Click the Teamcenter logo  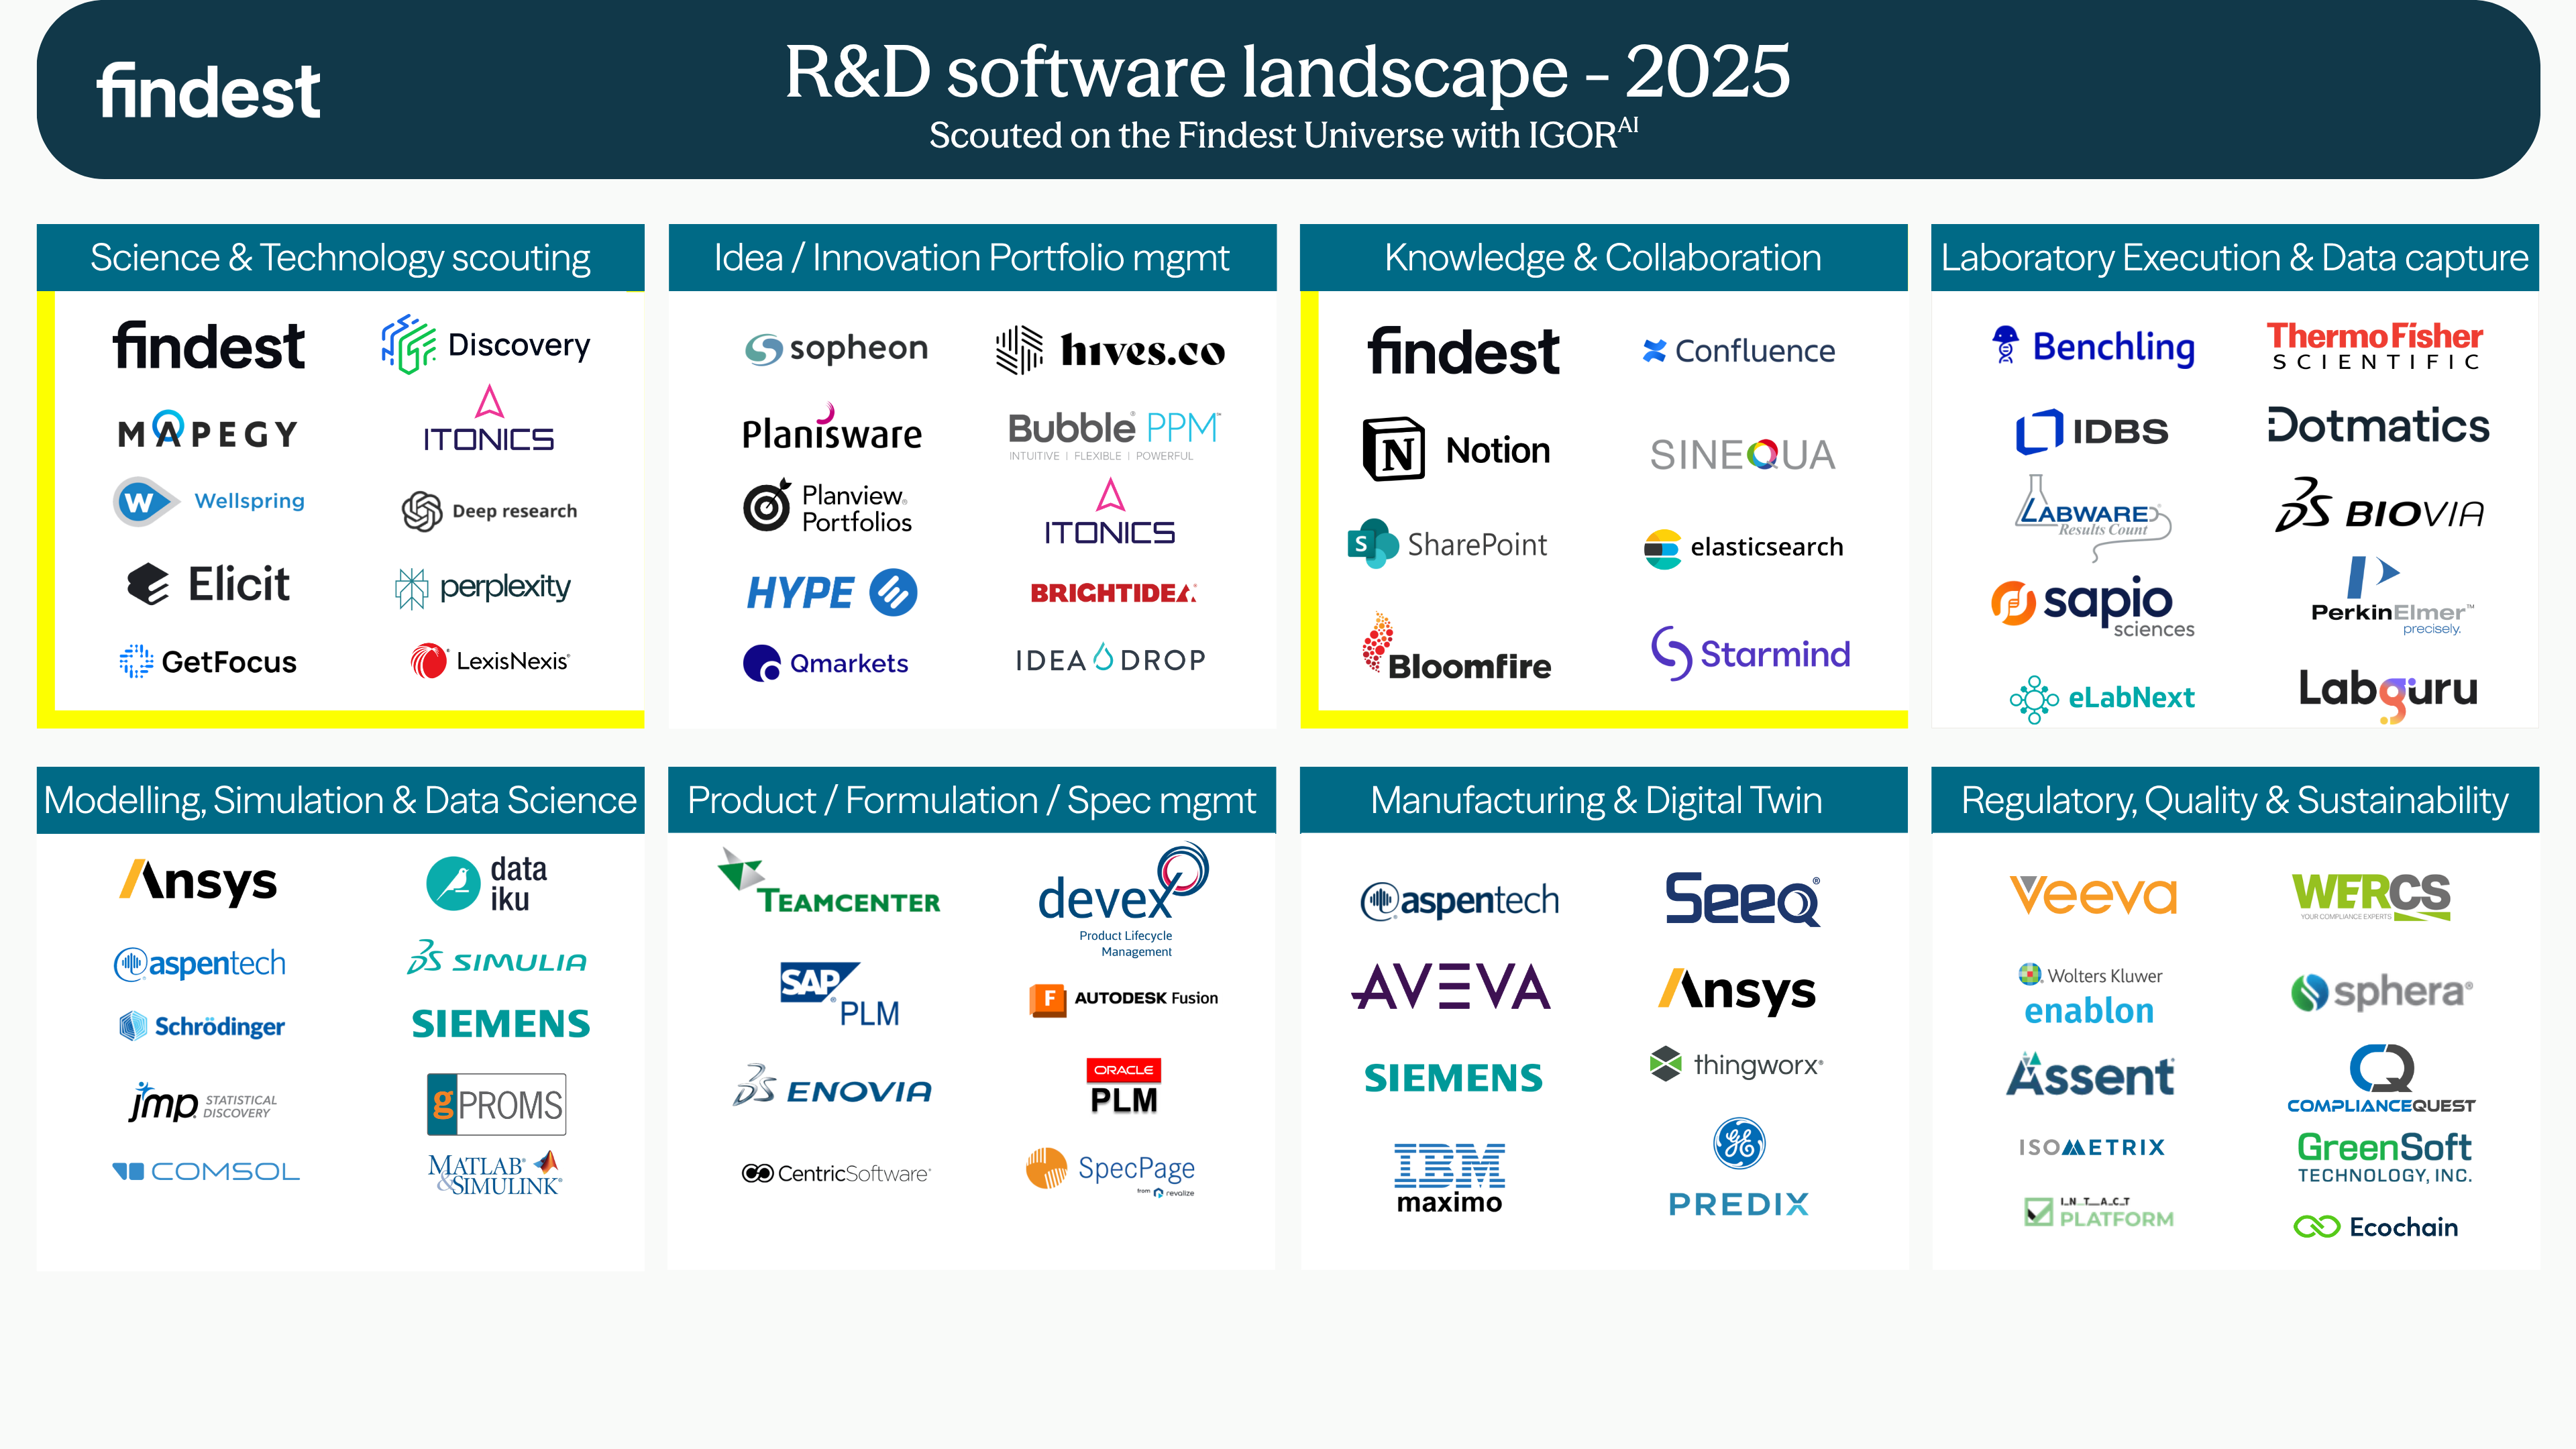coord(829,882)
